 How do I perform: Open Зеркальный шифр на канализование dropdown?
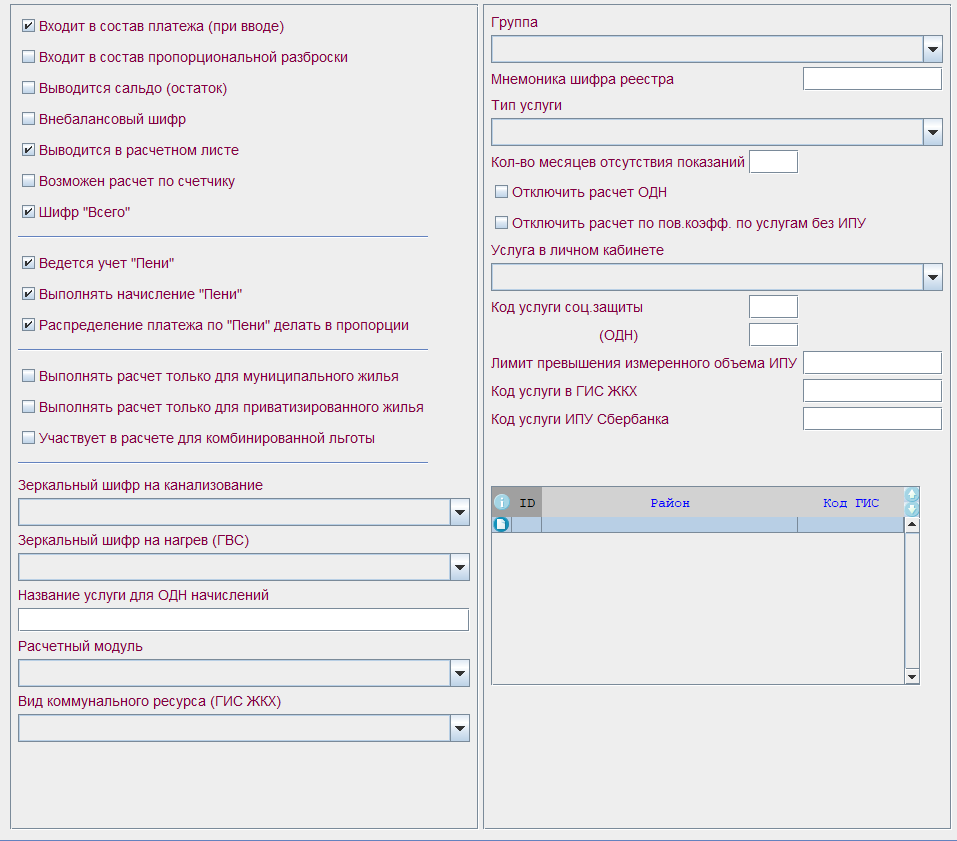click(460, 512)
